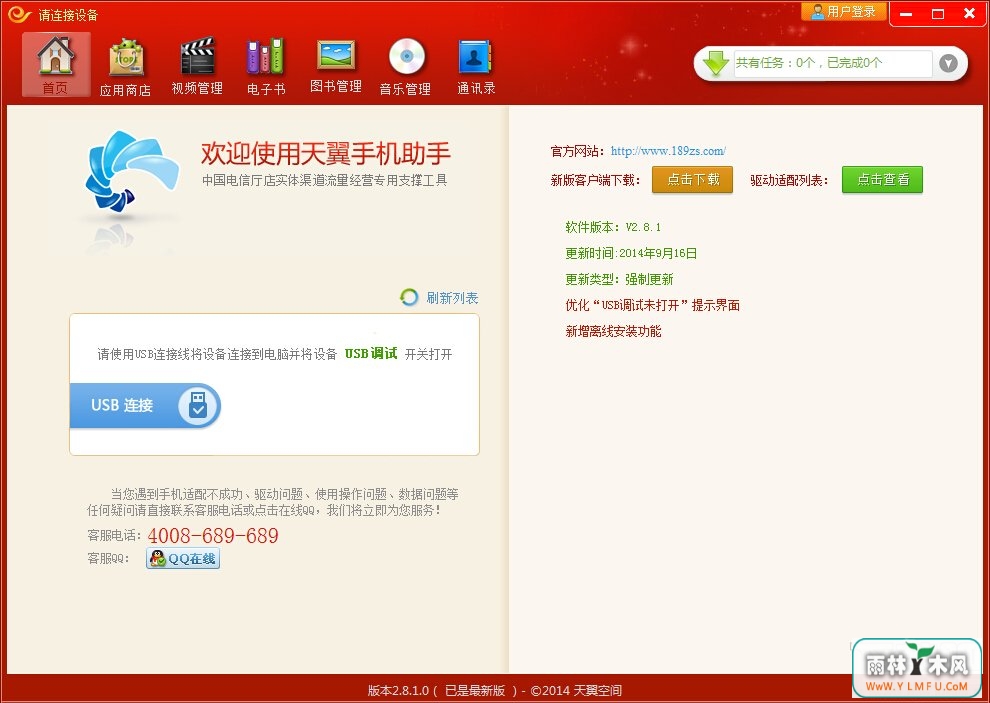The height and width of the screenshot is (703, 990).
Task: Click the 软件版本 V2.8.1 text
Action: coord(613,227)
